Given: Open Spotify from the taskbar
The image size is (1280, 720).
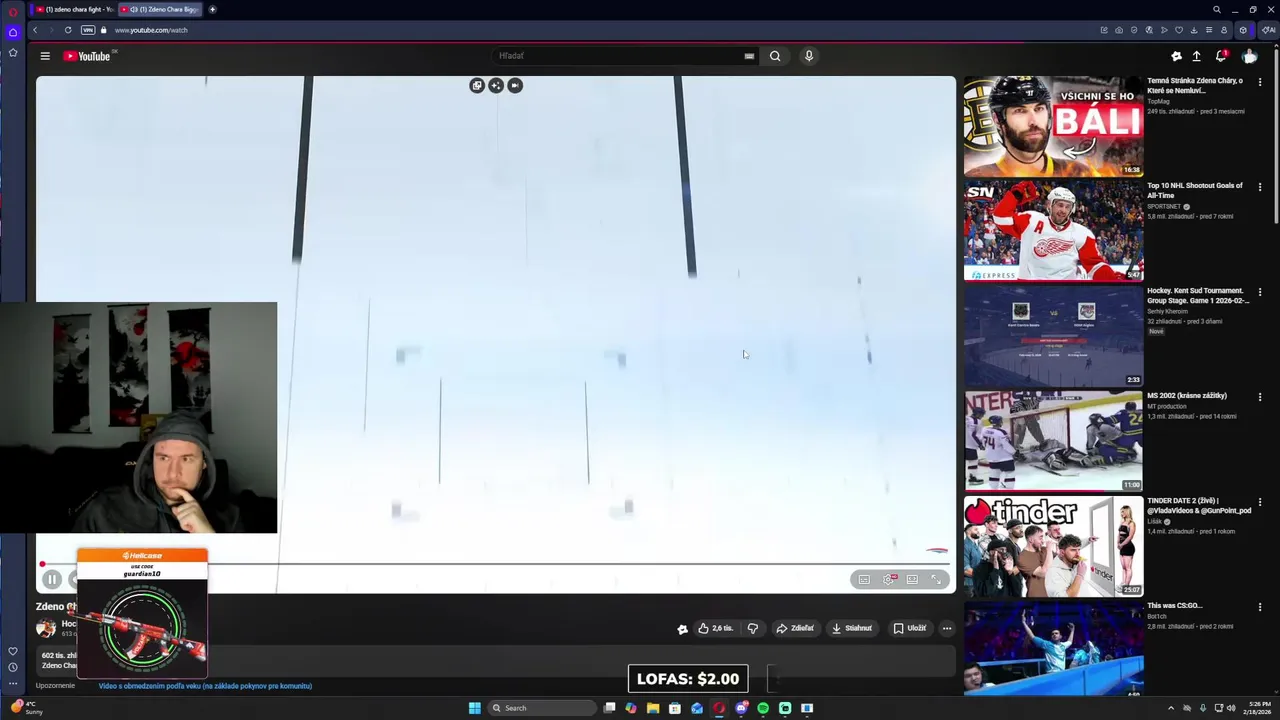Looking at the screenshot, I should click(763, 708).
